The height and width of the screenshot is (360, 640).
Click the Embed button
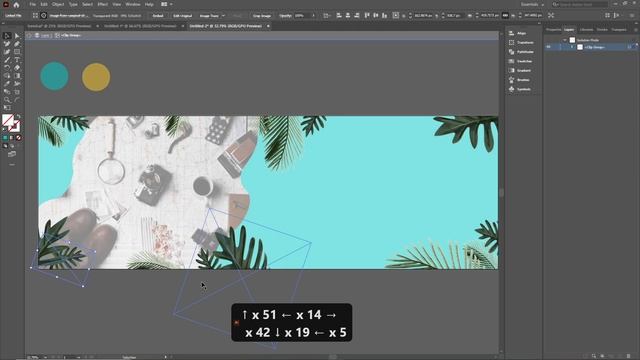[x=158, y=16]
